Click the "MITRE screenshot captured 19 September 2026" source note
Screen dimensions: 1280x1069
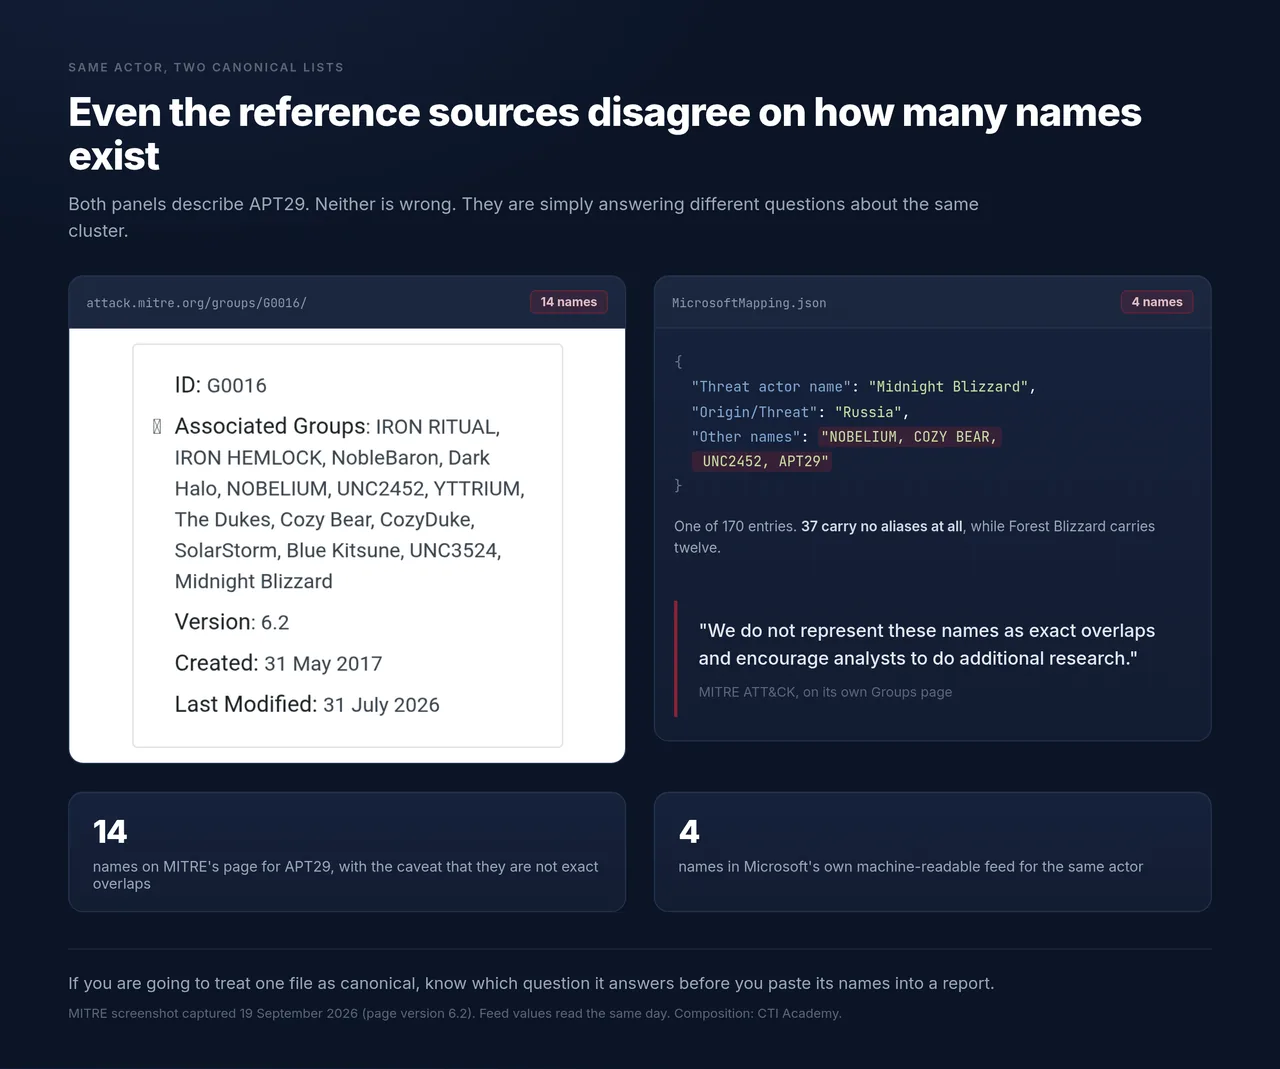pyautogui.click(x=455, y=1013)
